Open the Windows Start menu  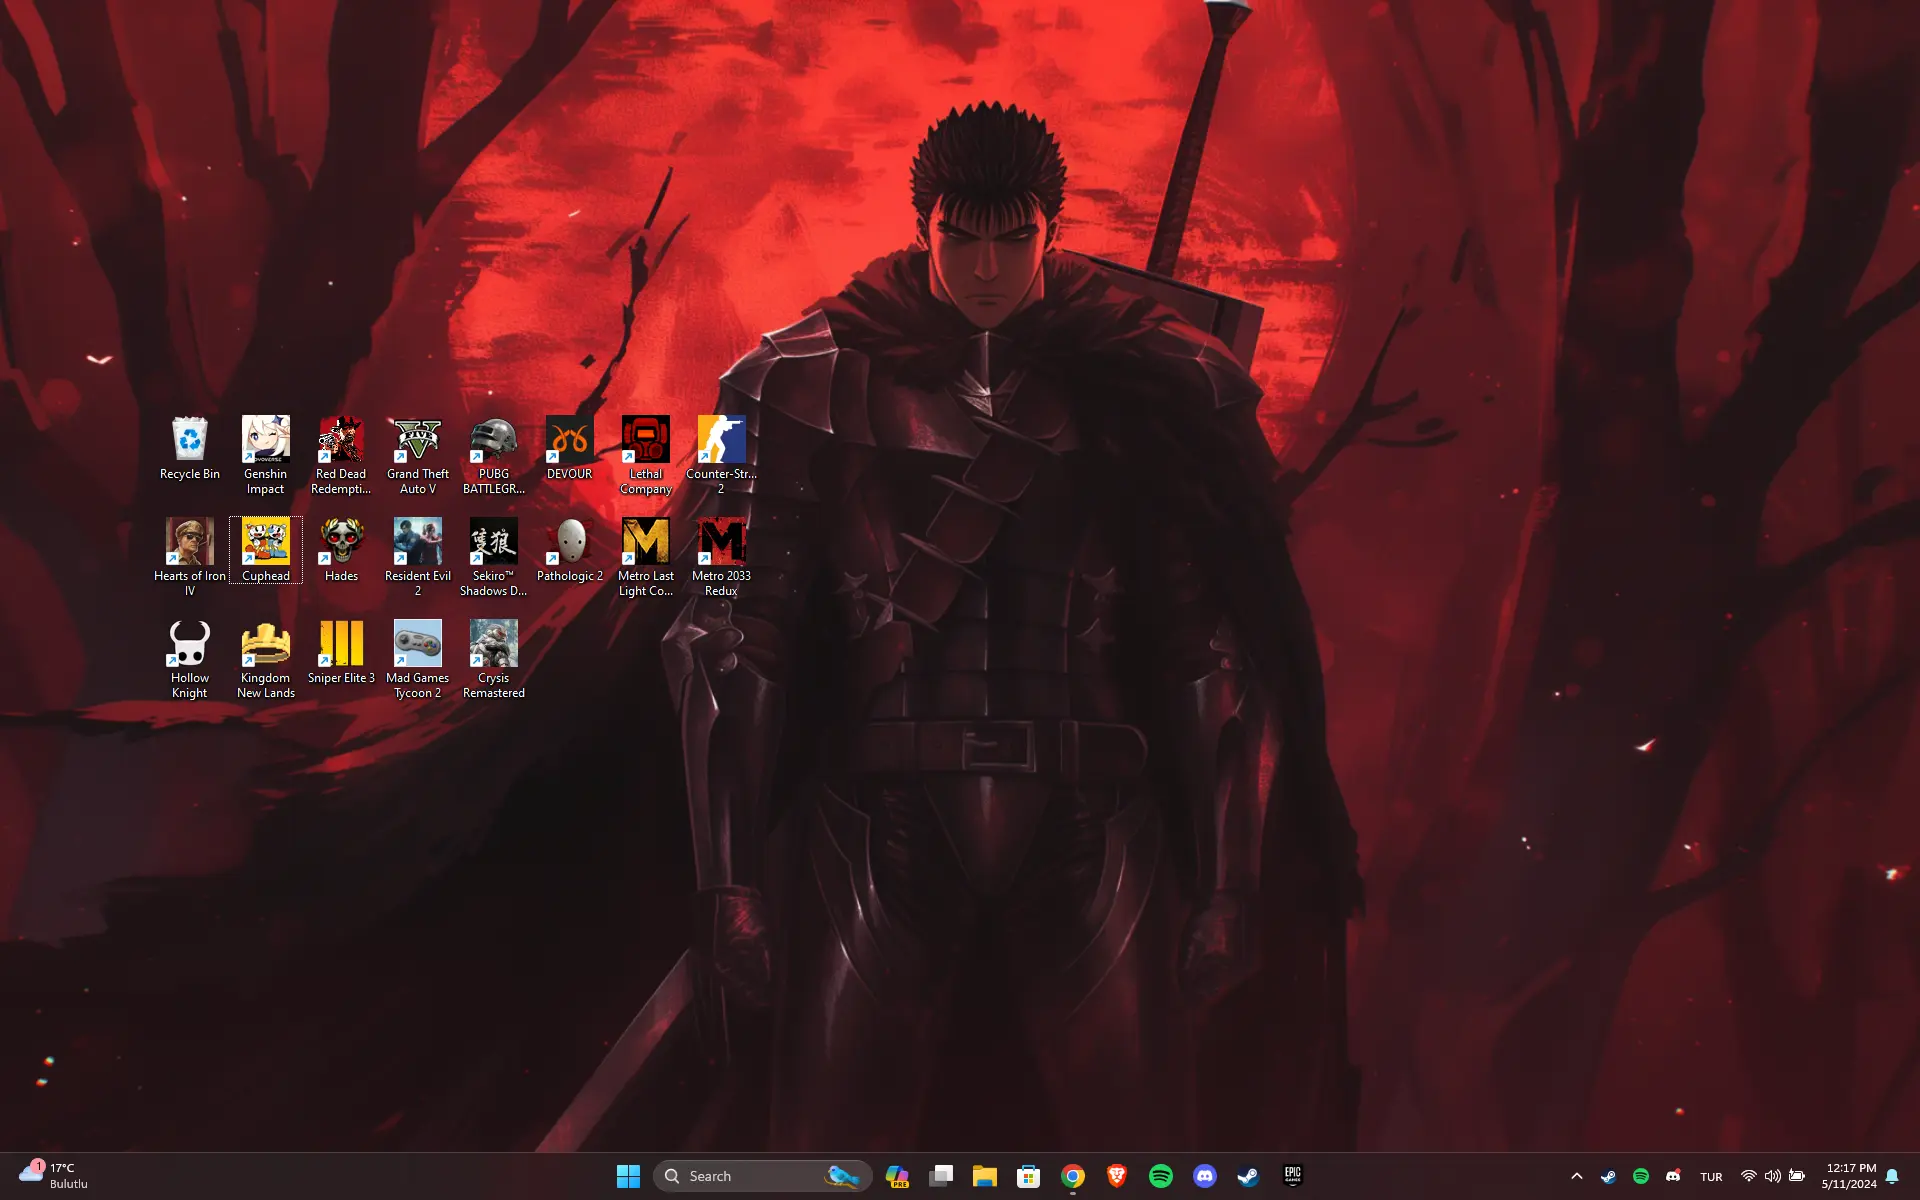pos(628,1176)
